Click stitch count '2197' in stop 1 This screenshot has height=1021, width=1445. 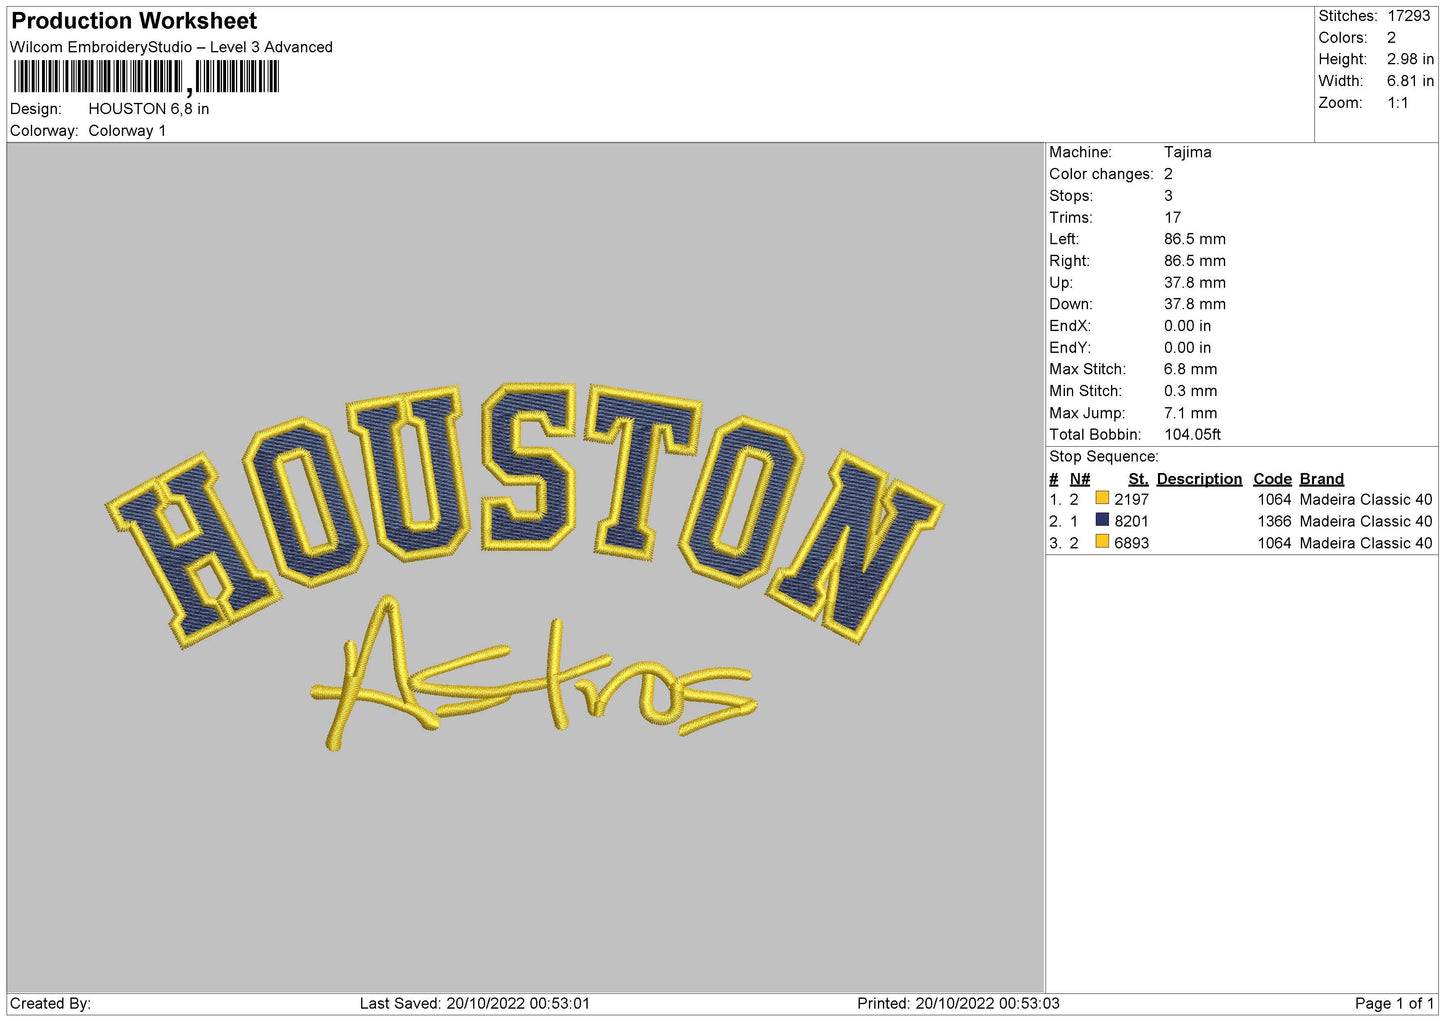(1132, 500)
